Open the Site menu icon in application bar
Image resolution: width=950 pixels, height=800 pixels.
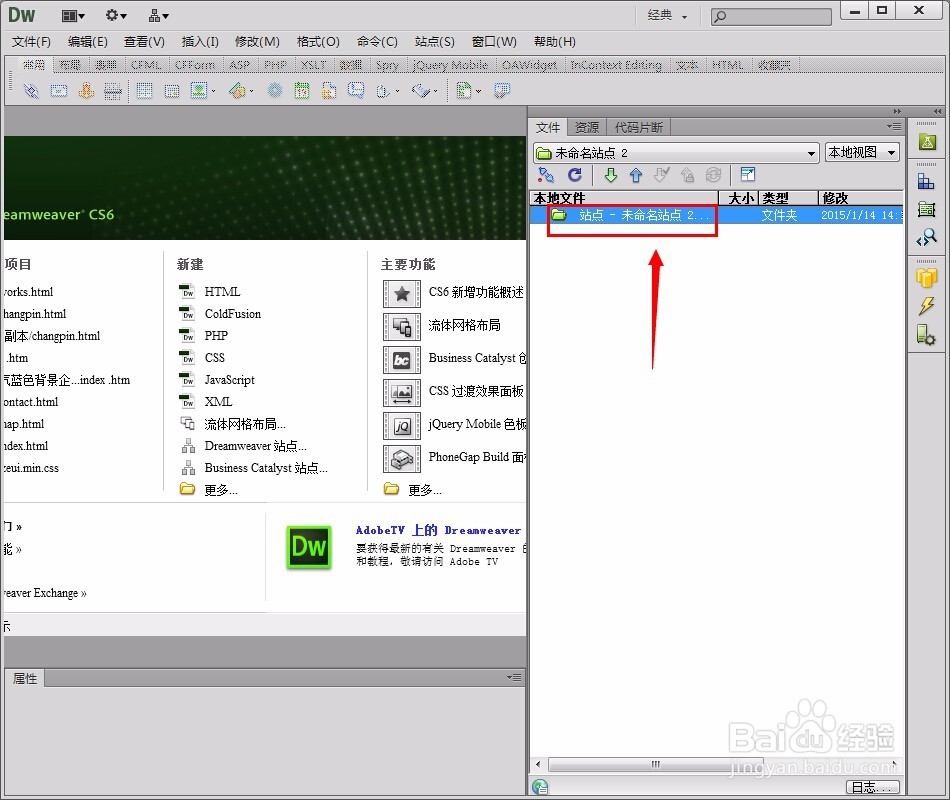(x=159, y=16)
